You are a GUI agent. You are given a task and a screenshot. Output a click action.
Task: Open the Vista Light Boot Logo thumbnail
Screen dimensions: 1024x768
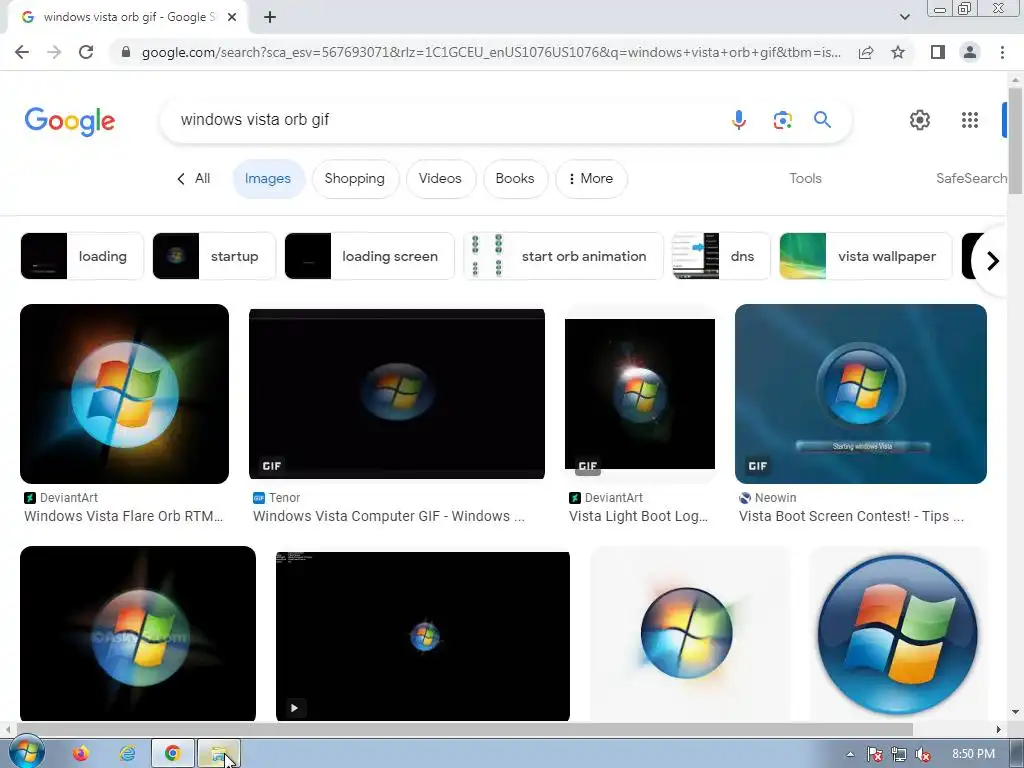pyautogui.click(x=640, y=394)
